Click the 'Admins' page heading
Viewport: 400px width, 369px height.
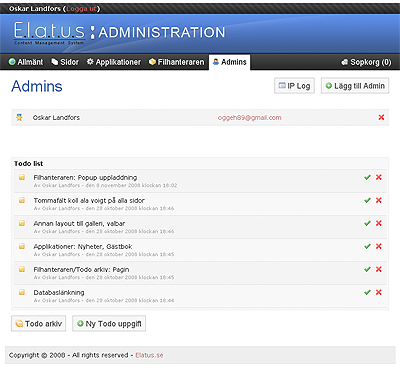37,86
